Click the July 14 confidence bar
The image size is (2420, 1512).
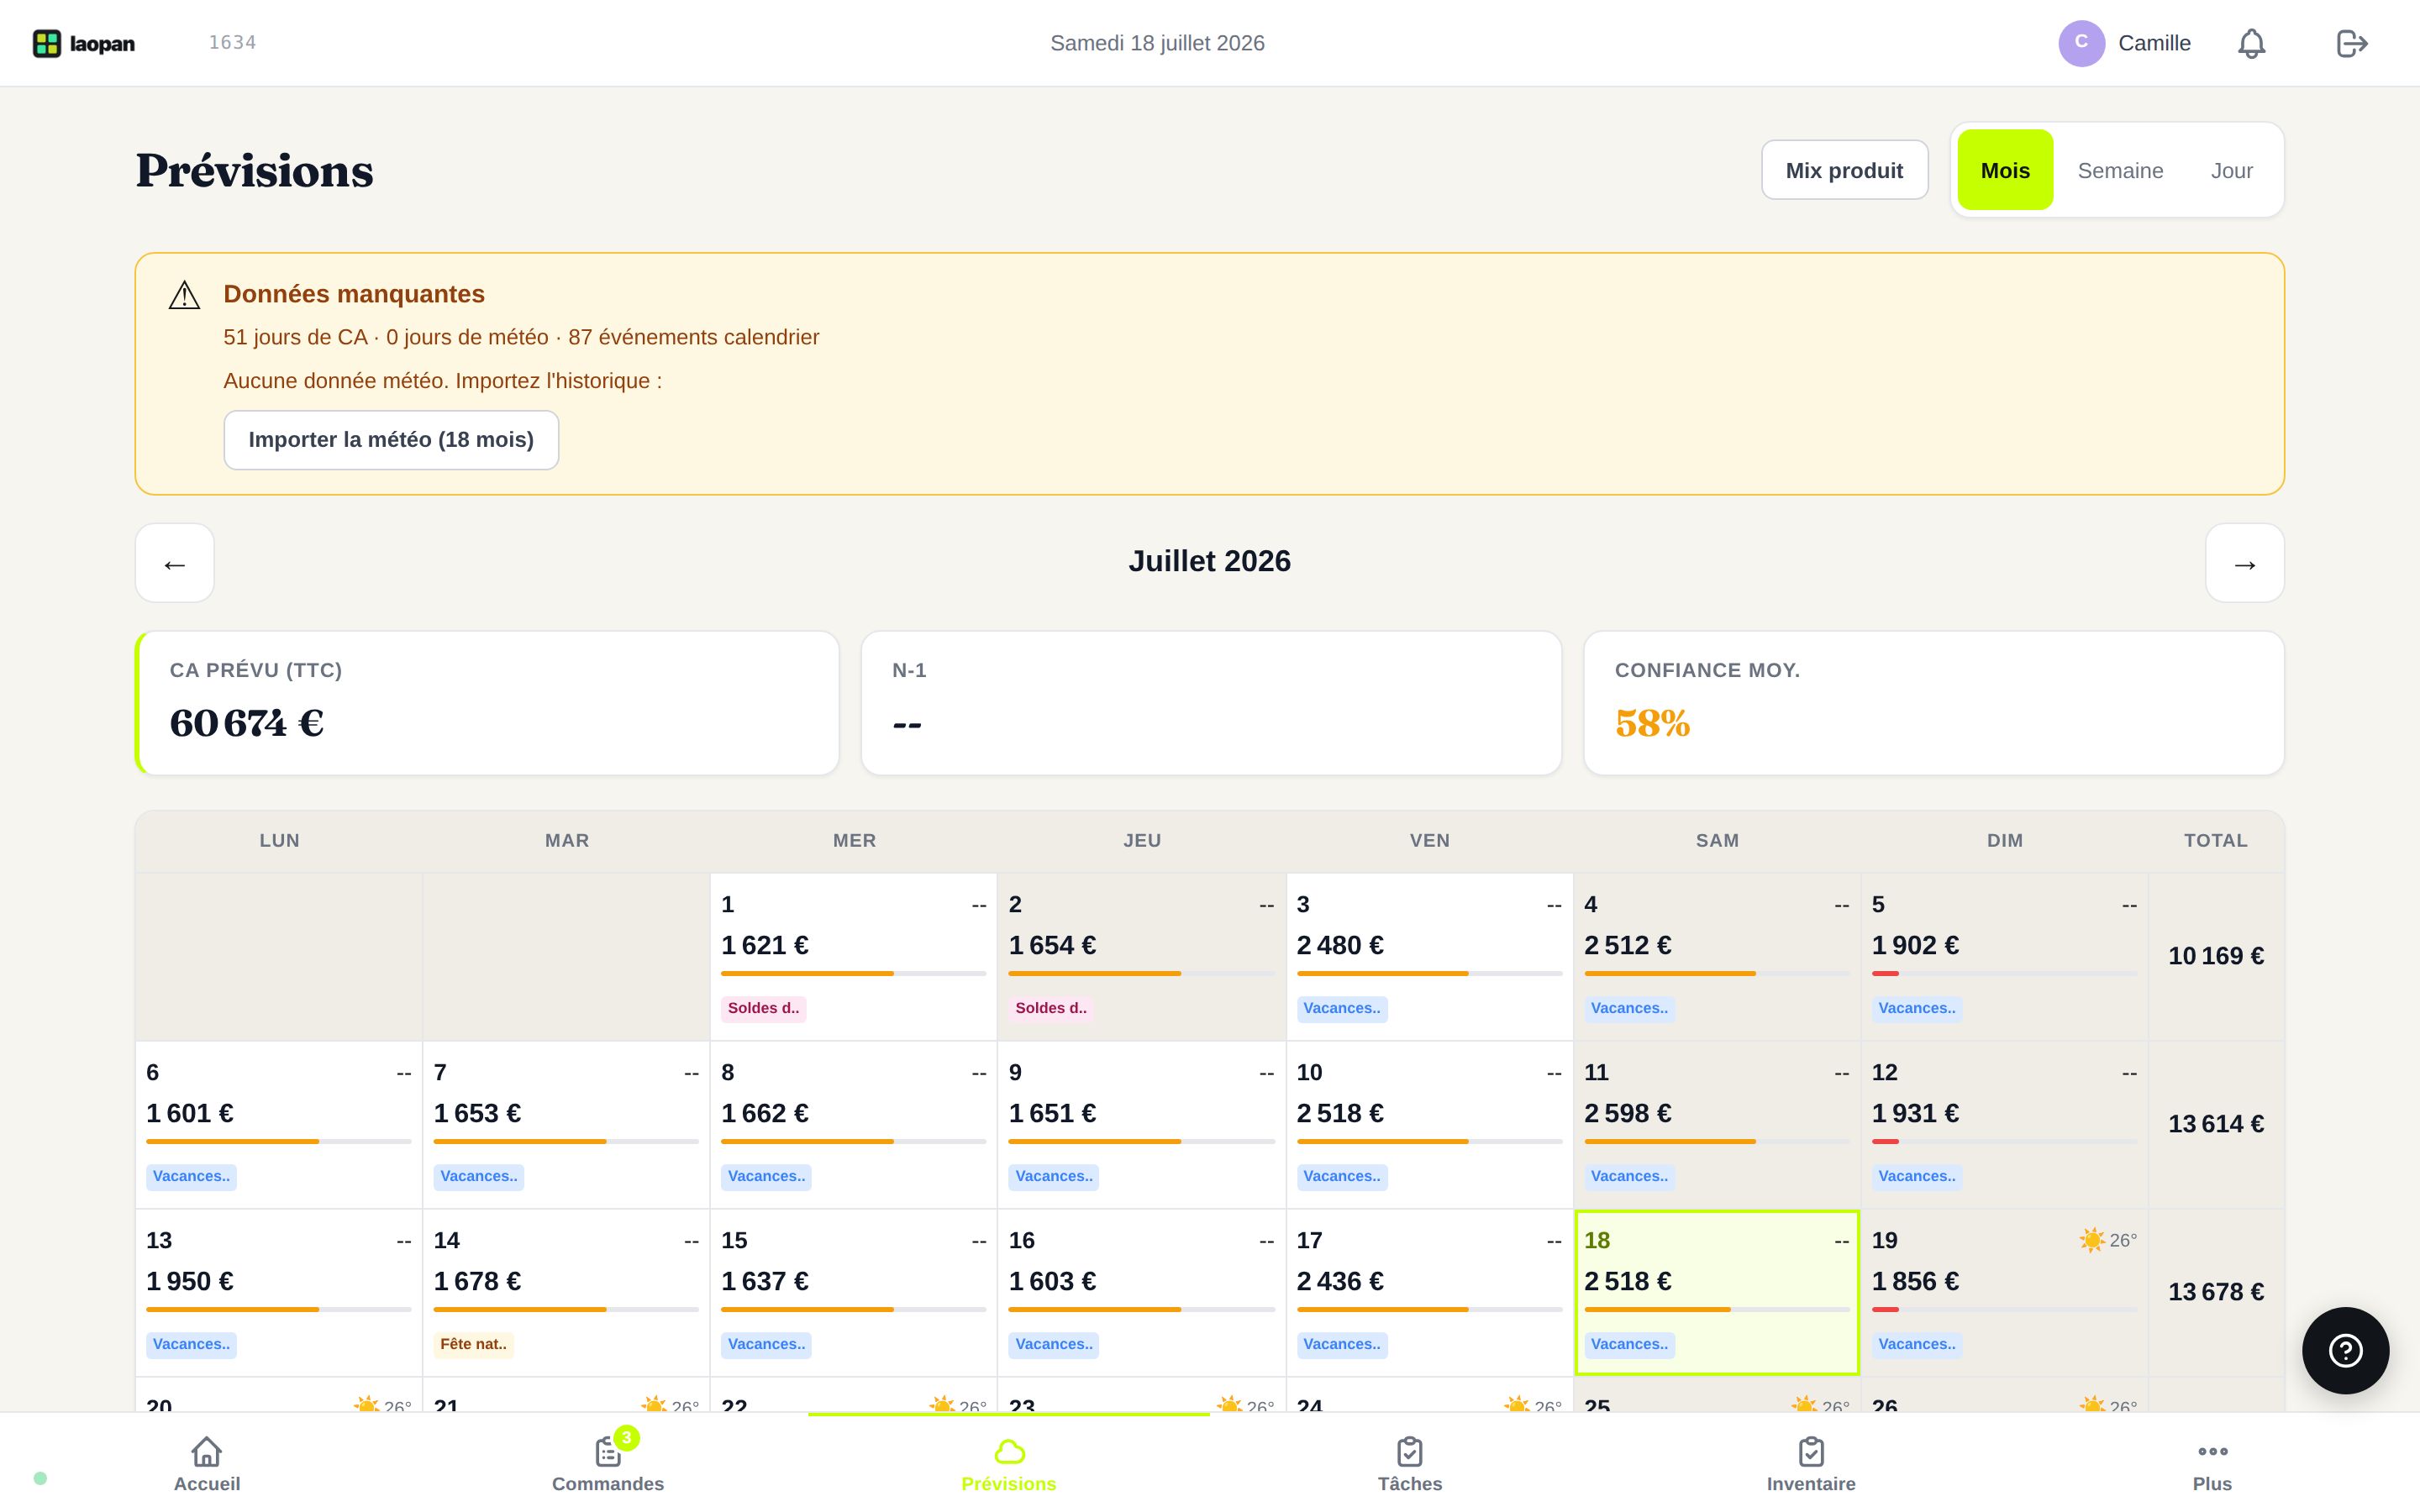click(566, 1309)
